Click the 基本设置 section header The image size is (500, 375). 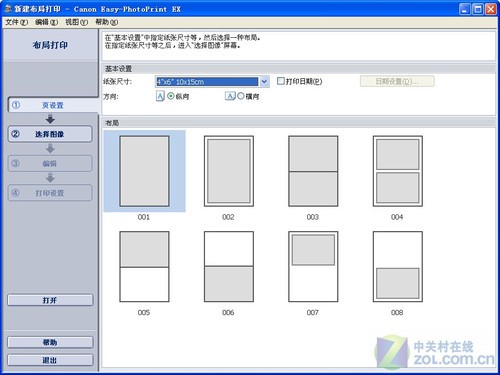(x=118, y=69)
